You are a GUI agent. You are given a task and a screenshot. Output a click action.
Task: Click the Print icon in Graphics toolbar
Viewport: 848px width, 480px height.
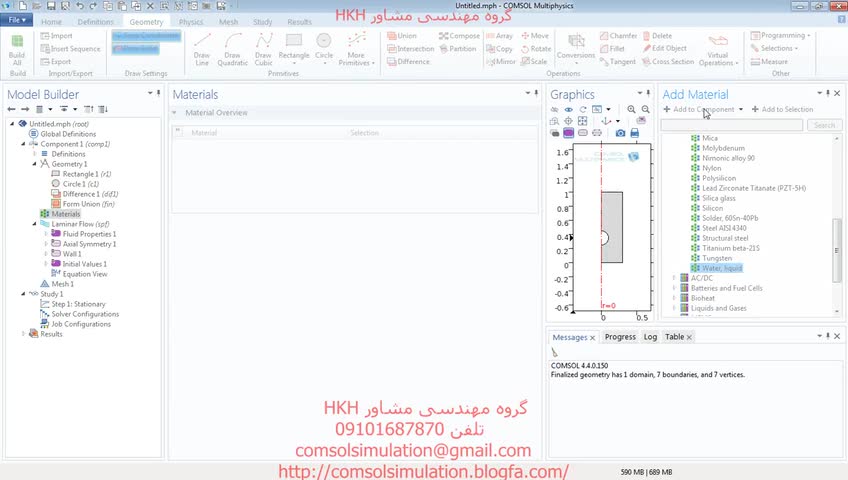point(635,133)
